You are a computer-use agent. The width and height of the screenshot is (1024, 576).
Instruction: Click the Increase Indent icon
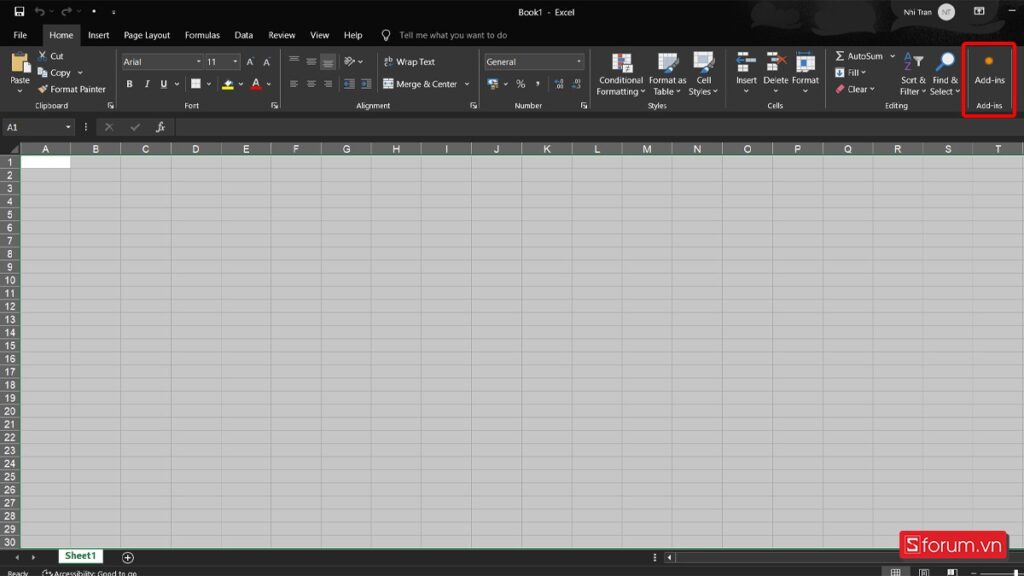coord(366,84)
